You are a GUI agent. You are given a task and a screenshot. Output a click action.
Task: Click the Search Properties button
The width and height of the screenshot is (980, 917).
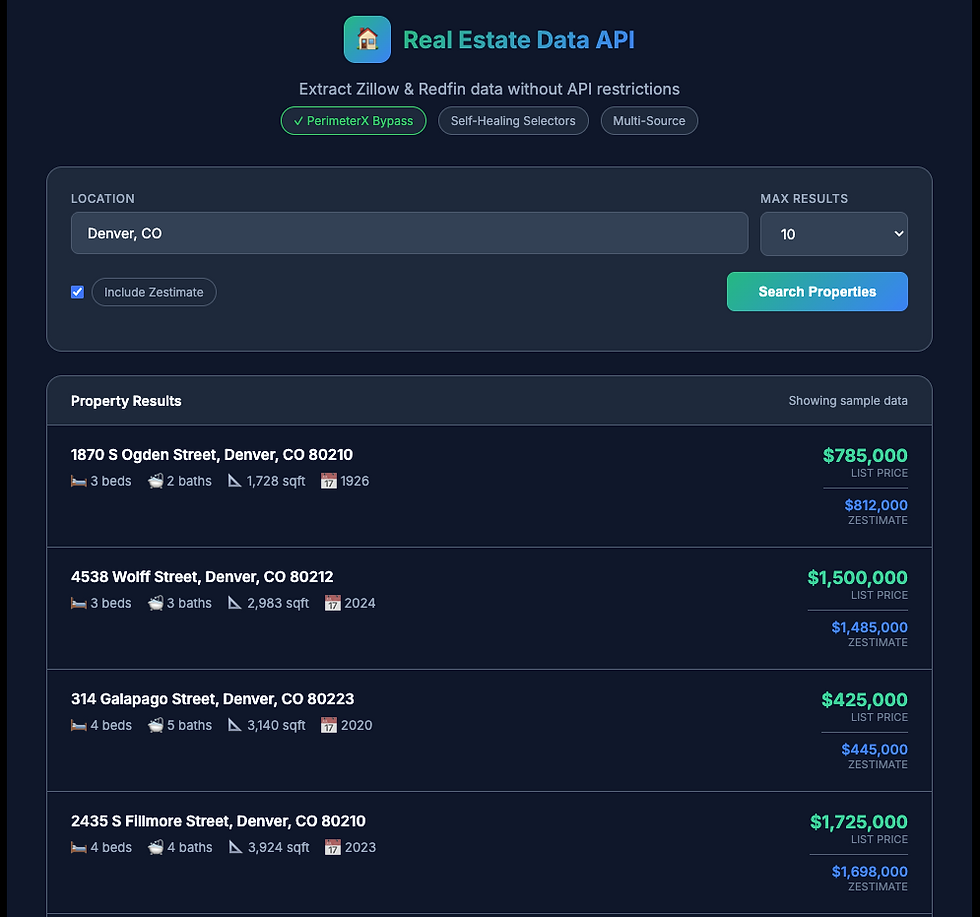click(x=817, y=291)
